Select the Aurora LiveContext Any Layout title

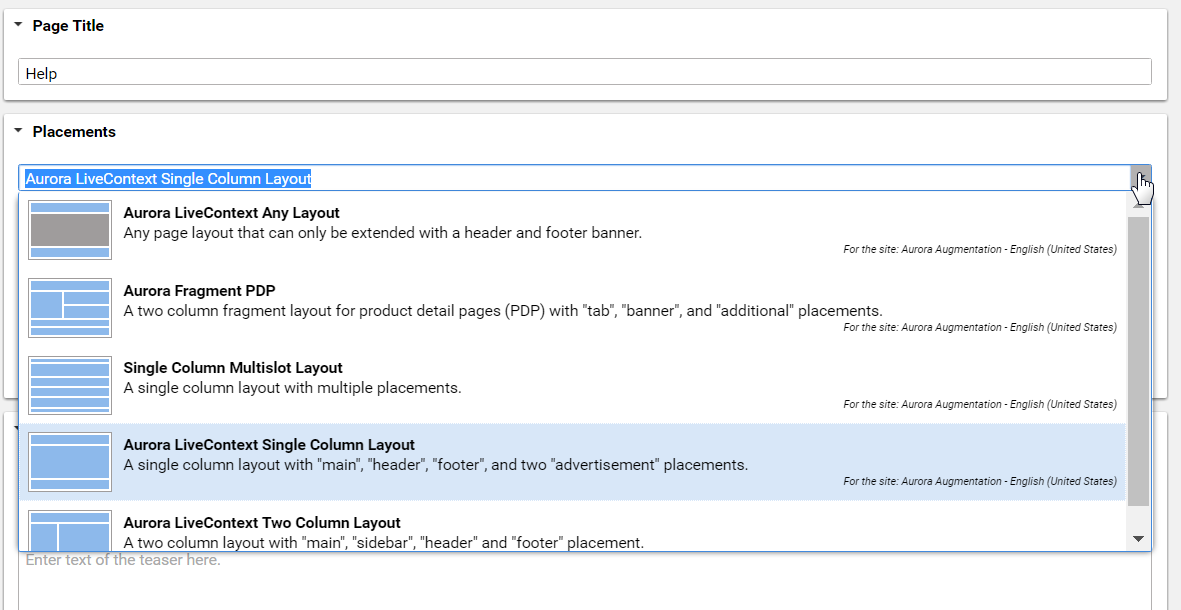coord(231,213)
